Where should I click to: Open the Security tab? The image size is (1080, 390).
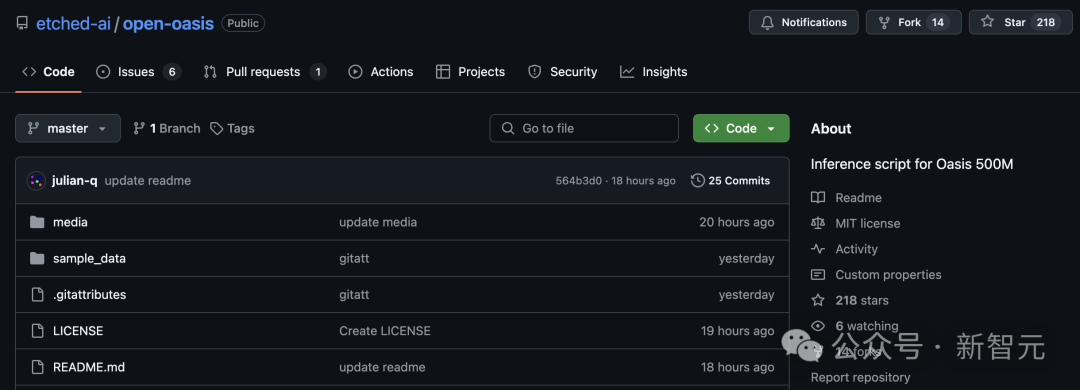pos(563,72)
